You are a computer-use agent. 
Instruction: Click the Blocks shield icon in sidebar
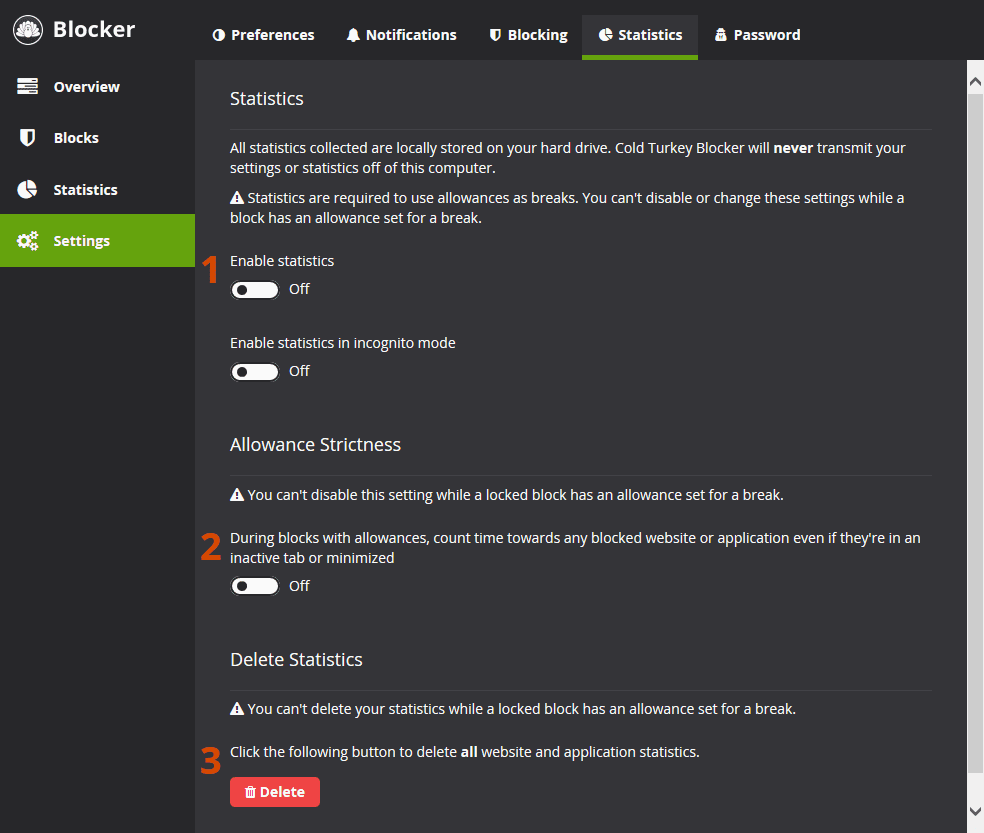click(28, 138)
